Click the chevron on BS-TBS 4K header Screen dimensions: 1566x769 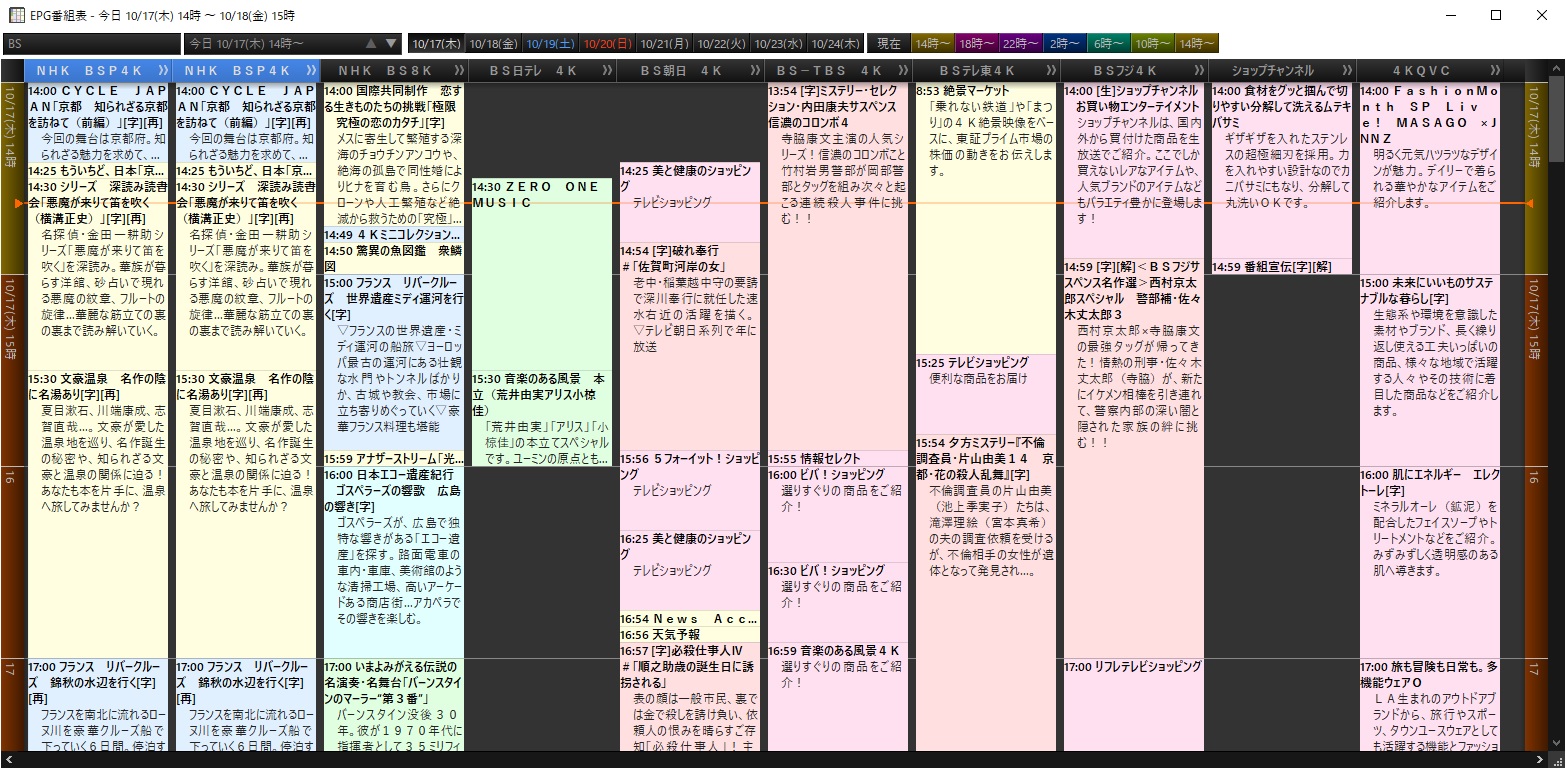tap(901, 71)
